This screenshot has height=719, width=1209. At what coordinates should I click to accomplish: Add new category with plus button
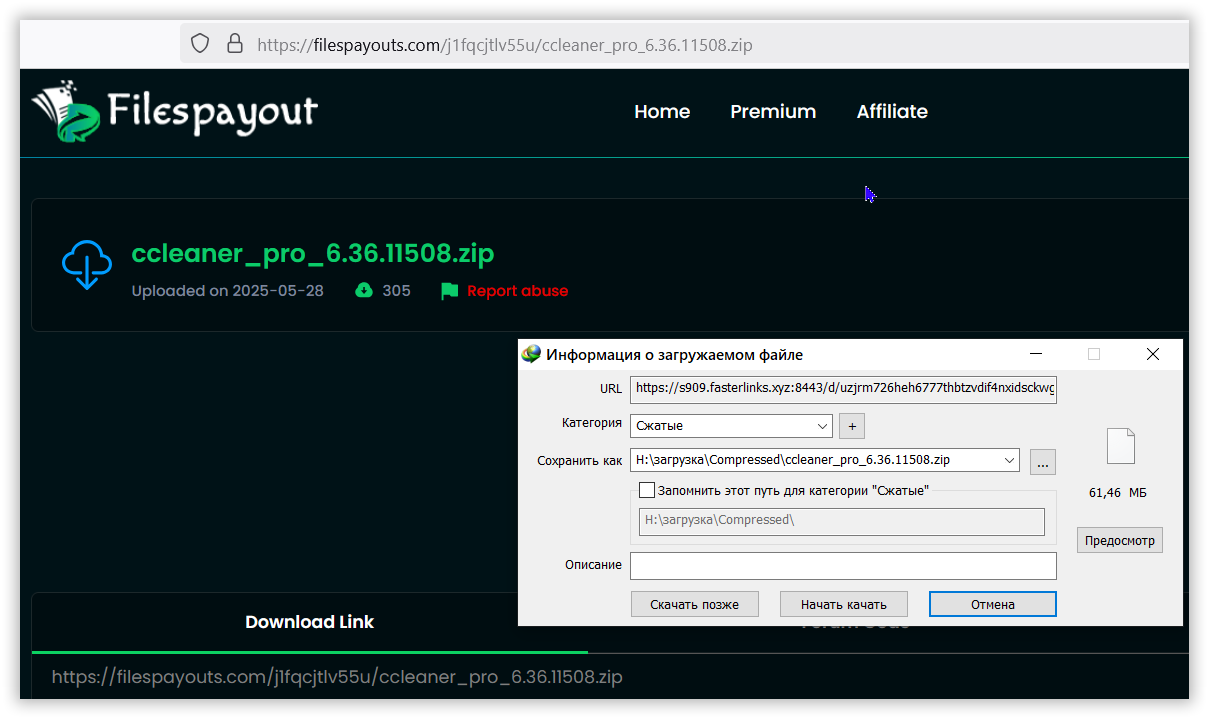coord(852,426)
